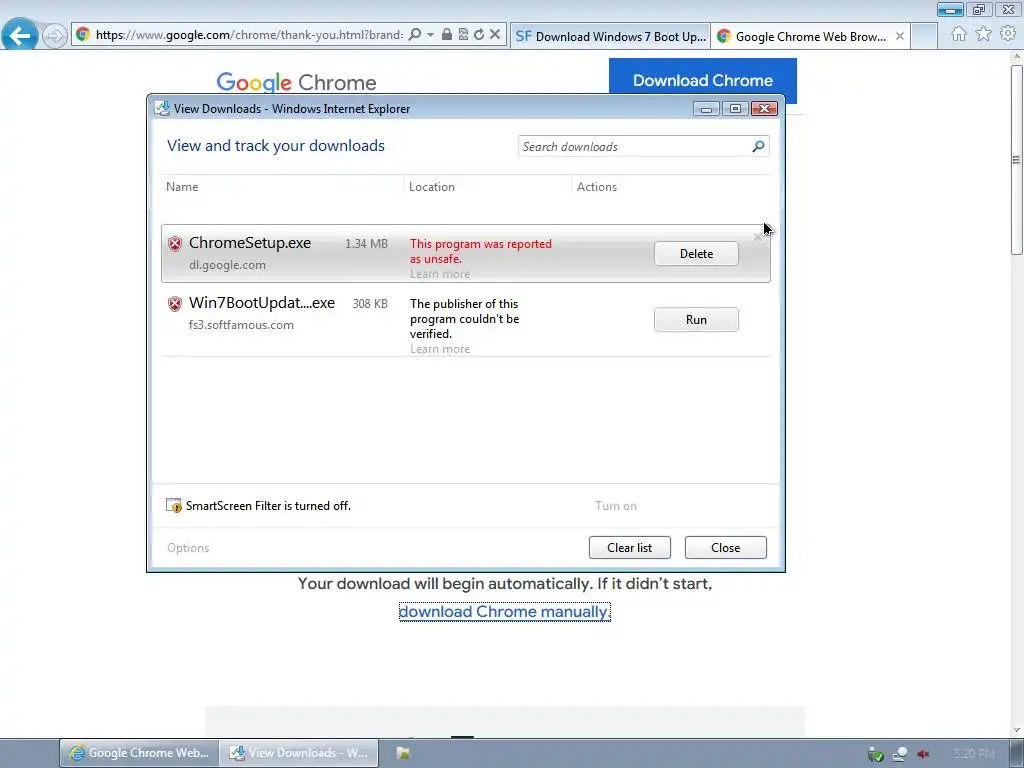Open the browser Home icon

click(x=959, y=34)
